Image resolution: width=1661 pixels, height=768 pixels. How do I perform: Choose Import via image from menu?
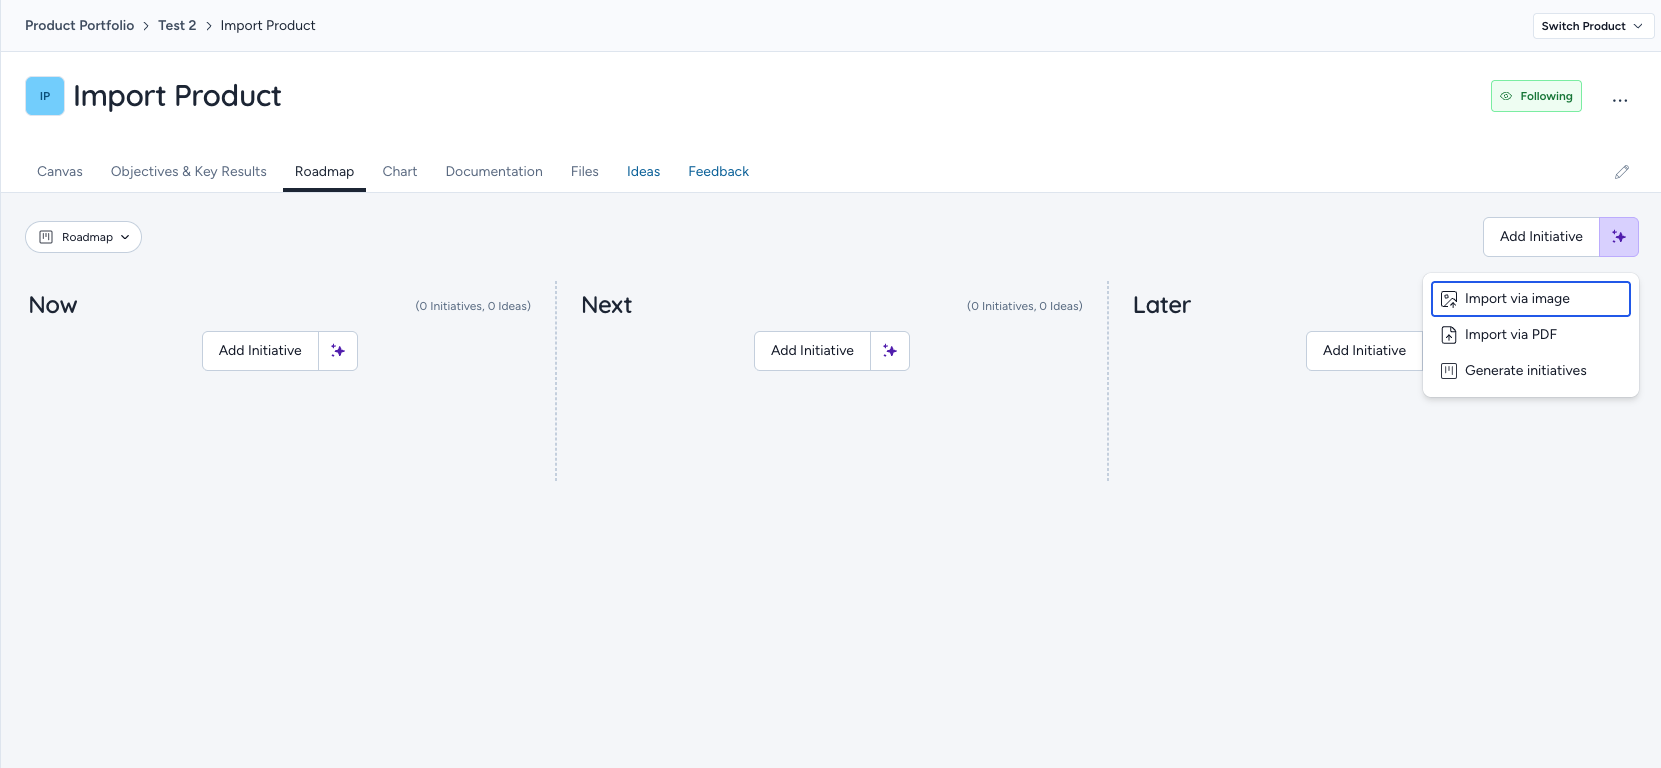[x=1531, y=299]
